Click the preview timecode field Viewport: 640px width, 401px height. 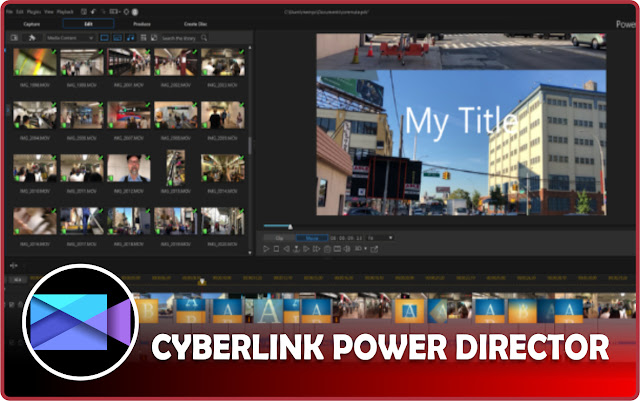click(346, 238)
